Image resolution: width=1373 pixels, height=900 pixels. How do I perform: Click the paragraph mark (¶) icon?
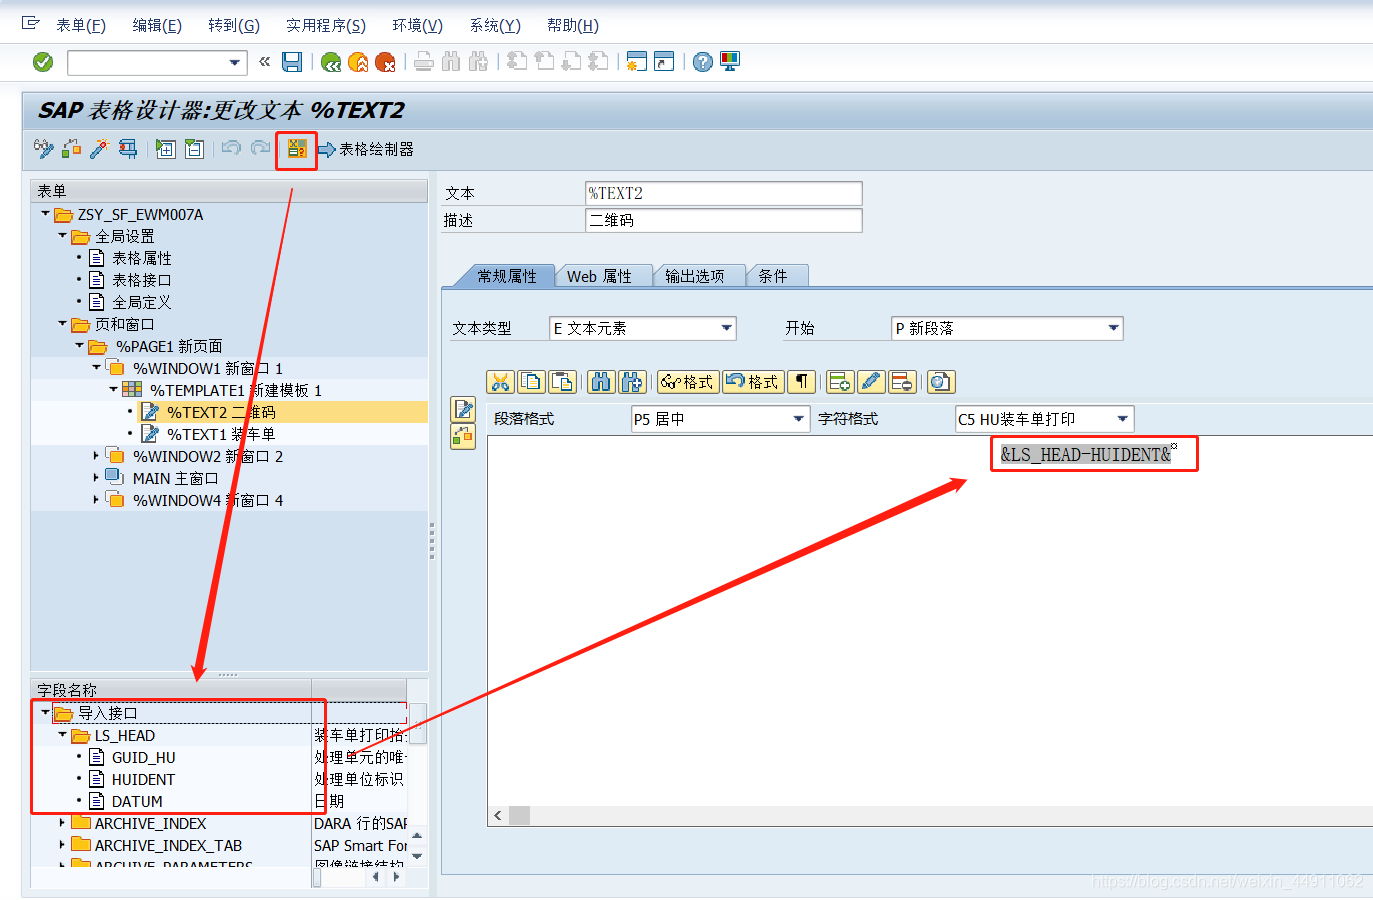click(x=802, y=382)
